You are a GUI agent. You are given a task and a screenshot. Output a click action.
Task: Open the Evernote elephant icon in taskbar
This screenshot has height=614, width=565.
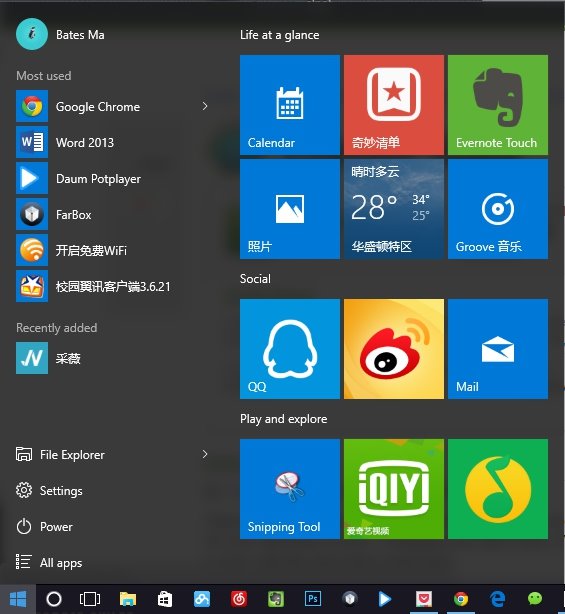click(276, 599)
